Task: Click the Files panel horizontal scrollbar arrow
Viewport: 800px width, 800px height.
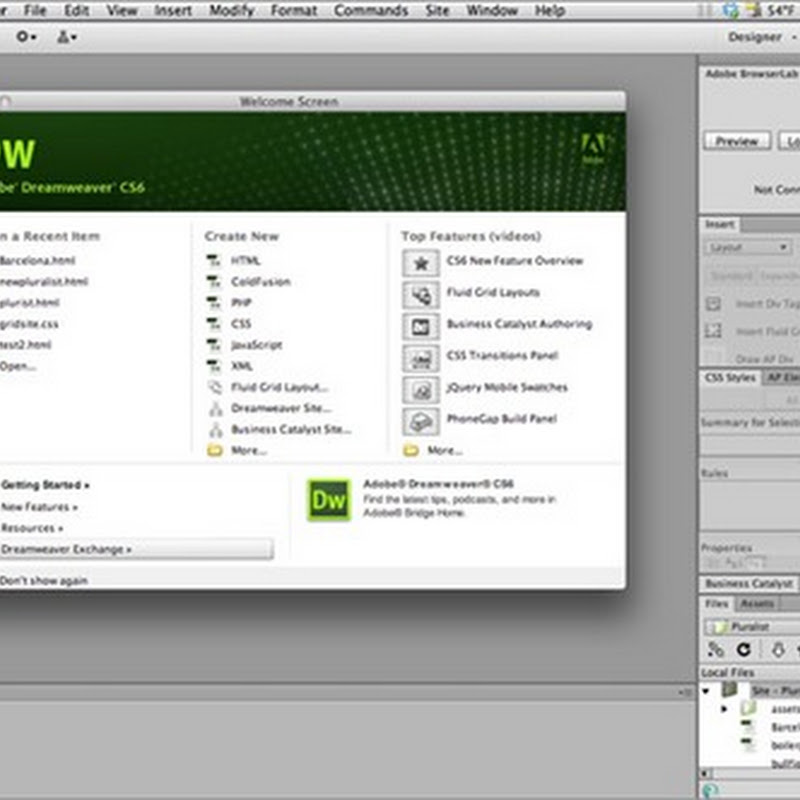Action: (706, 773)
